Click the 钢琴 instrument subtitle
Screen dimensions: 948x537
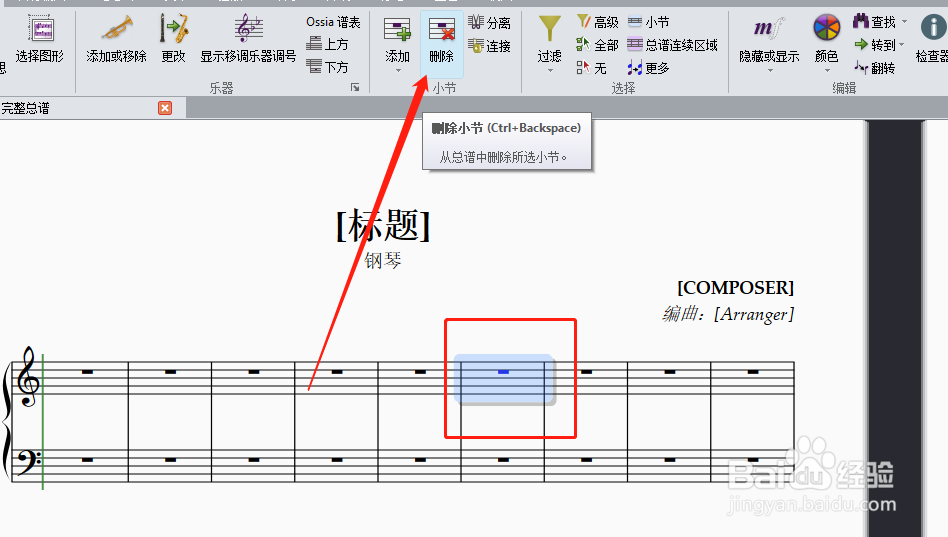click(x=383, y=261)
